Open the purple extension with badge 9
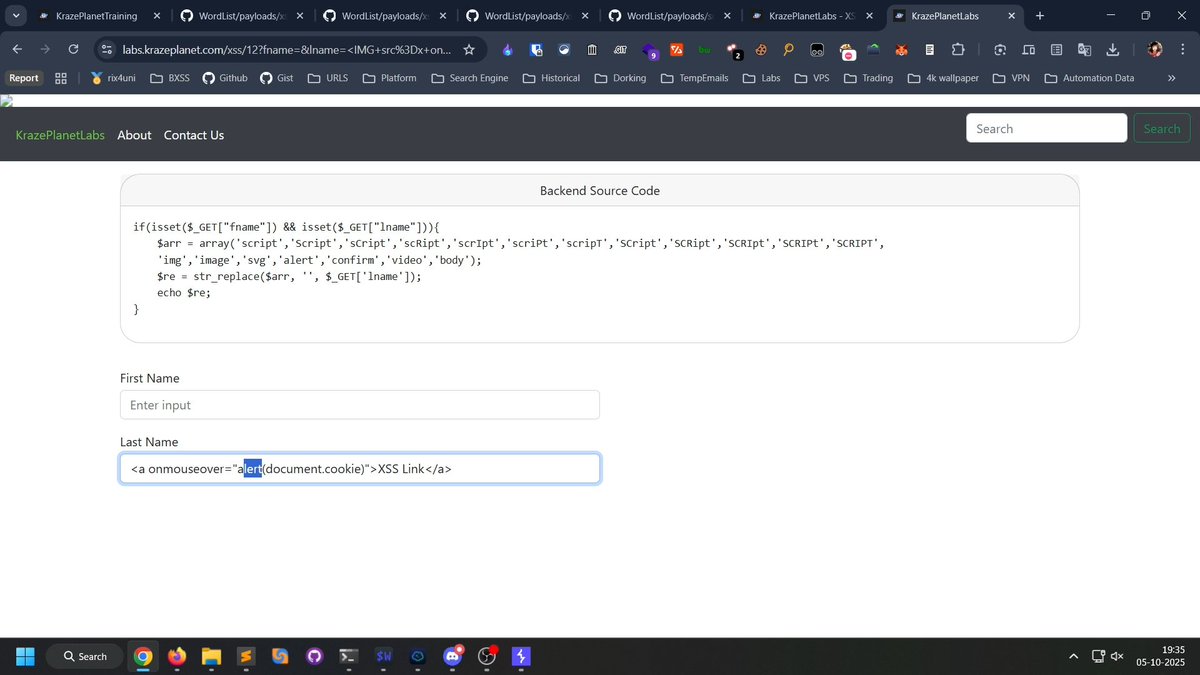The width and height of the screenshot is (1200, 675). [x=649, y=51]
